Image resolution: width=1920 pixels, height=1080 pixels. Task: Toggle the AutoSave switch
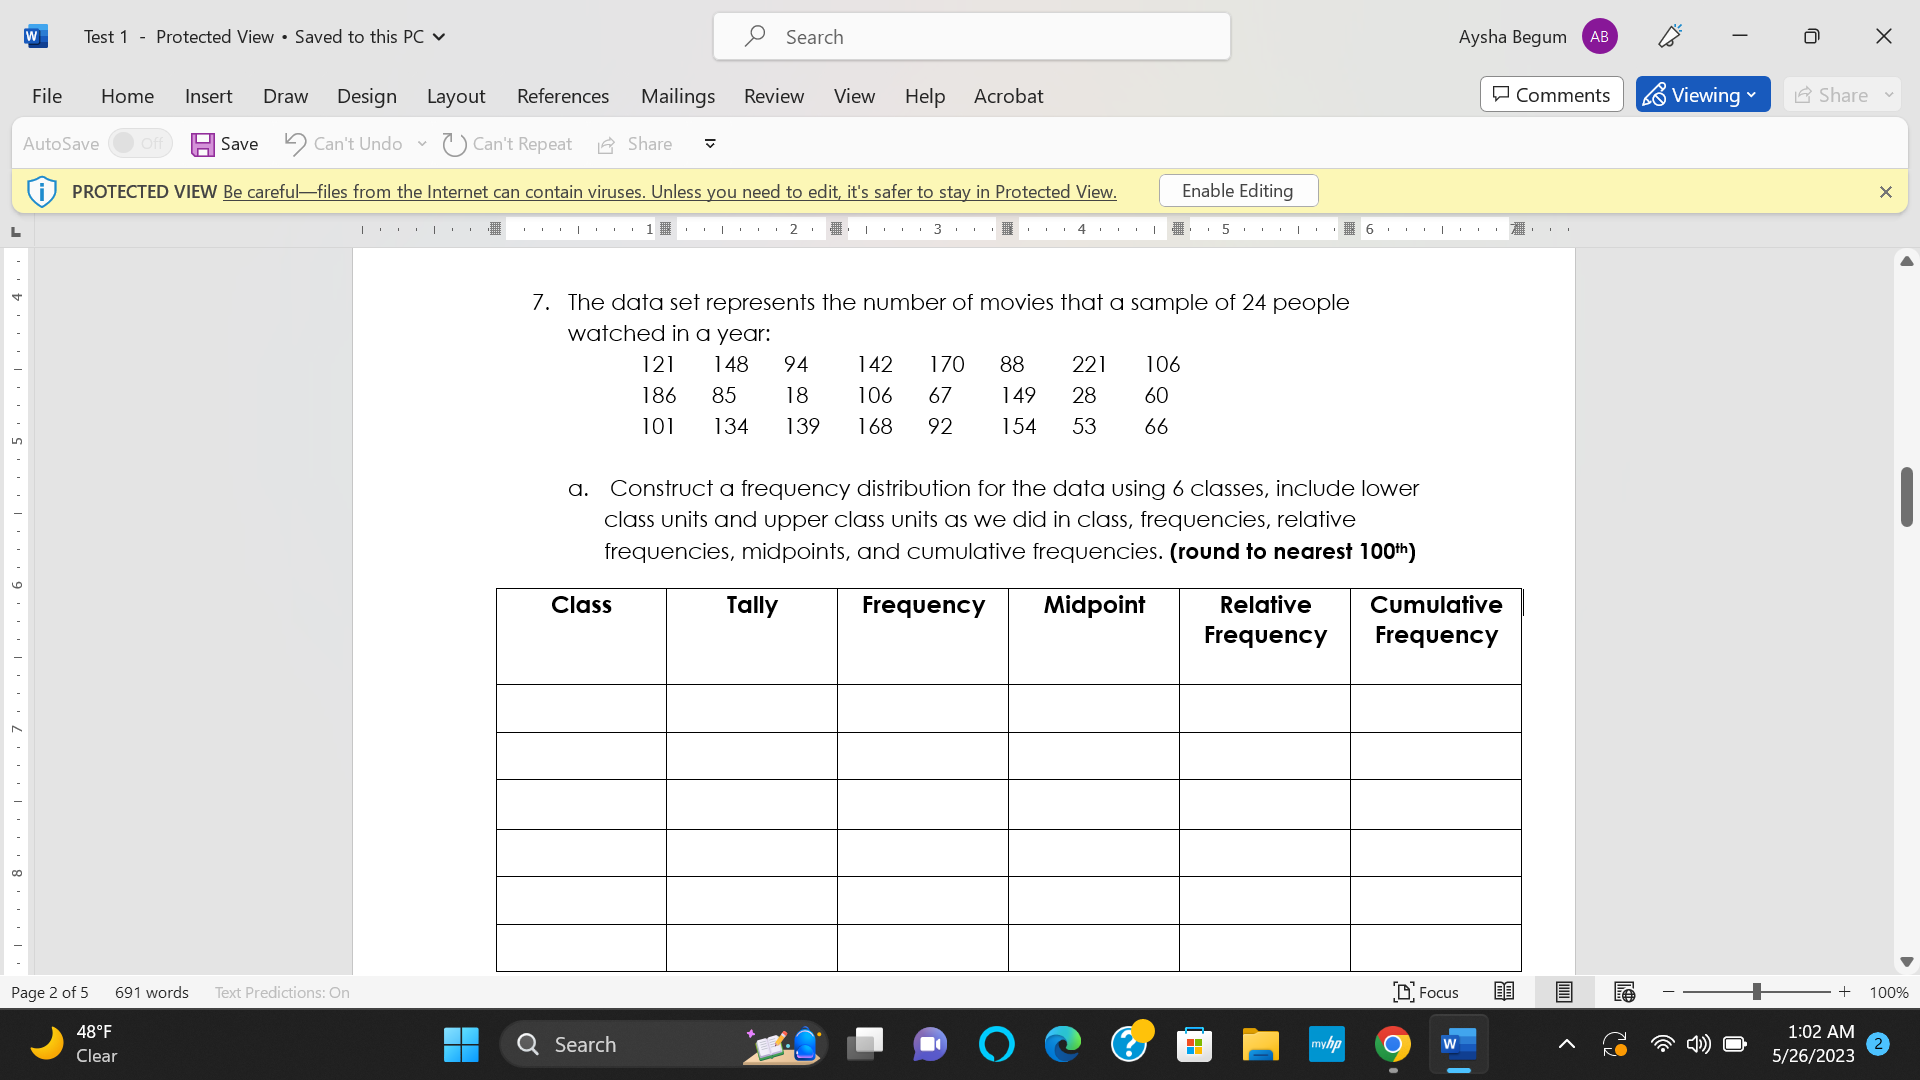tap(139, 143)
